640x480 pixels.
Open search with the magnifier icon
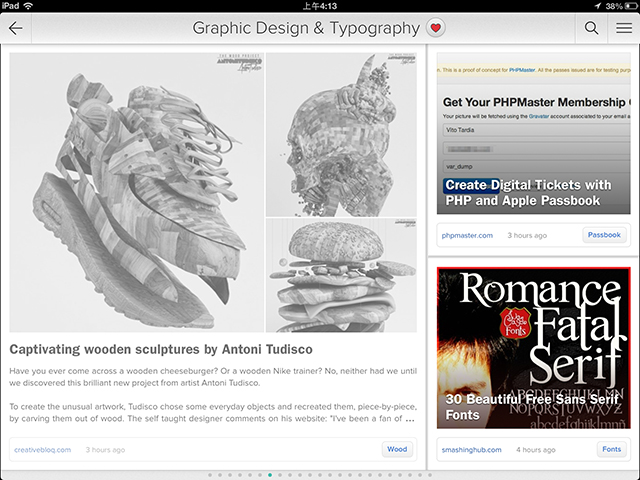point(591,28)
